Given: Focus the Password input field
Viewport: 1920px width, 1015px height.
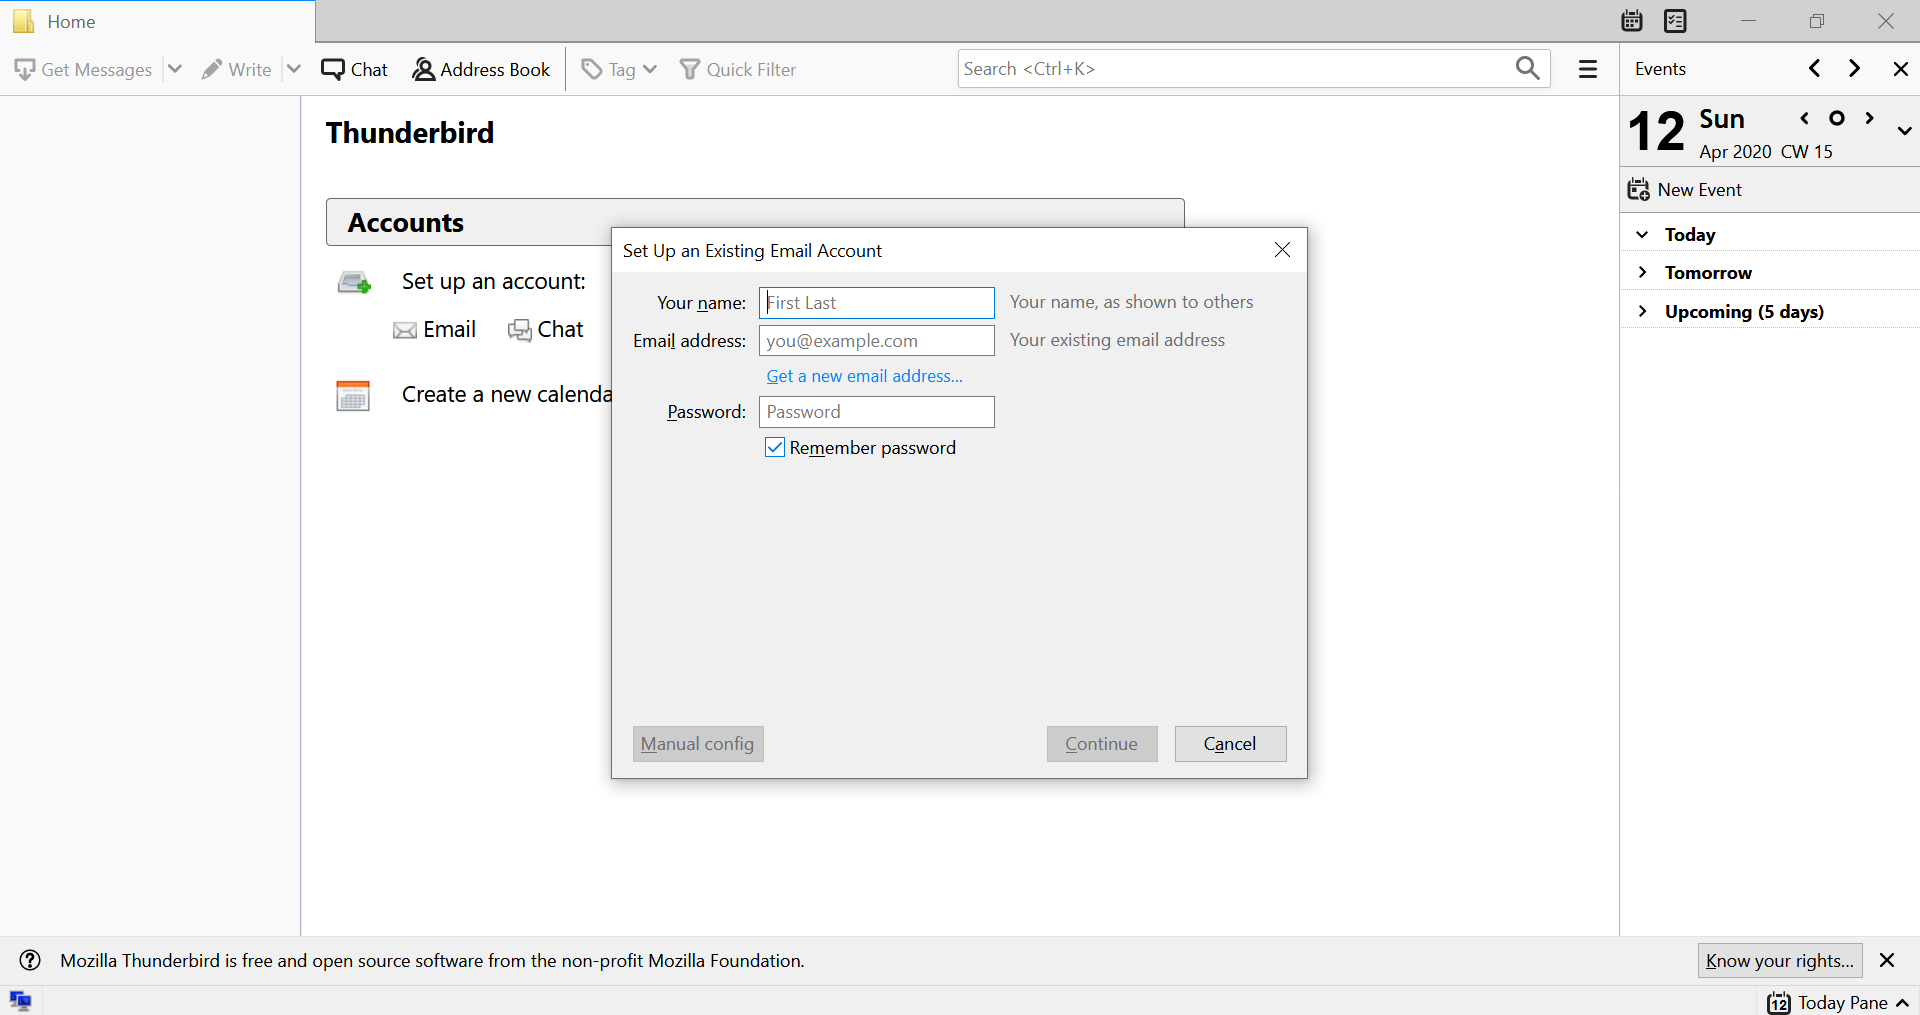Looking at the screenshot, I should (x=877, y=412).
